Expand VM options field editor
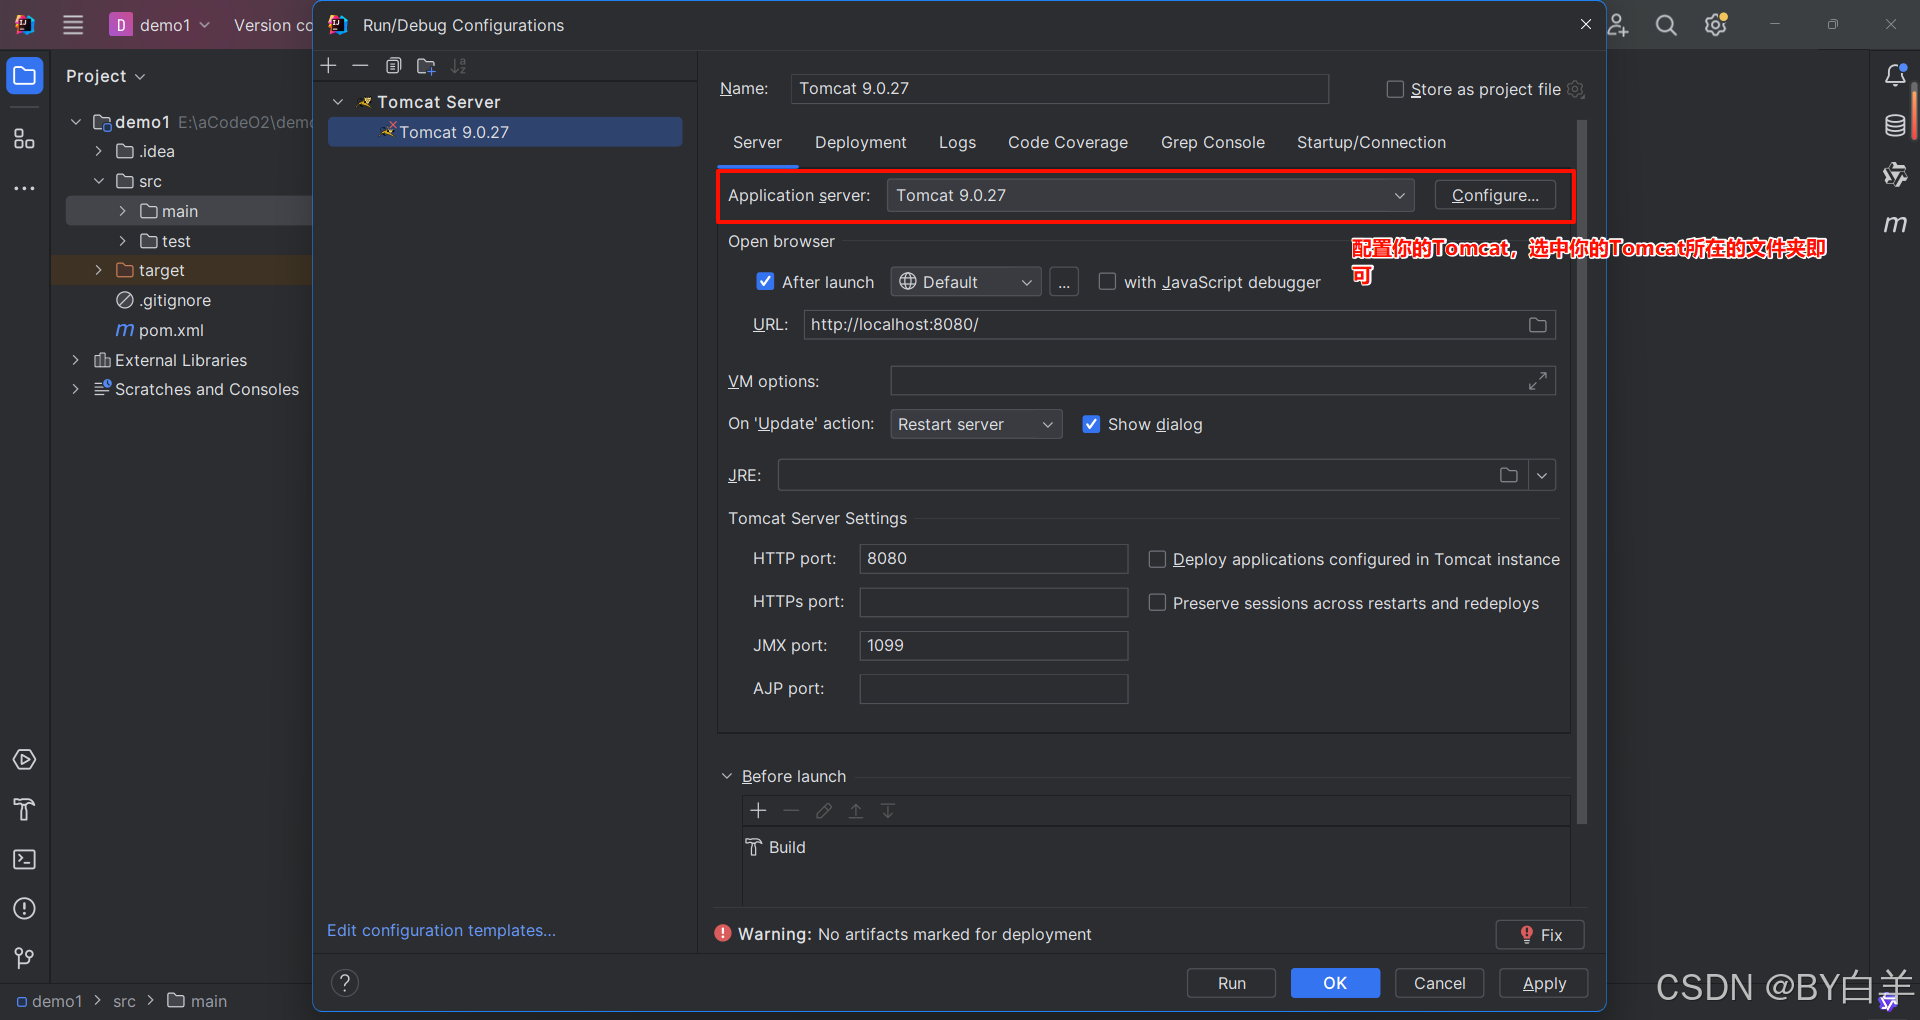This screenshot has height=1020, width=1920. pos(1538,381)
